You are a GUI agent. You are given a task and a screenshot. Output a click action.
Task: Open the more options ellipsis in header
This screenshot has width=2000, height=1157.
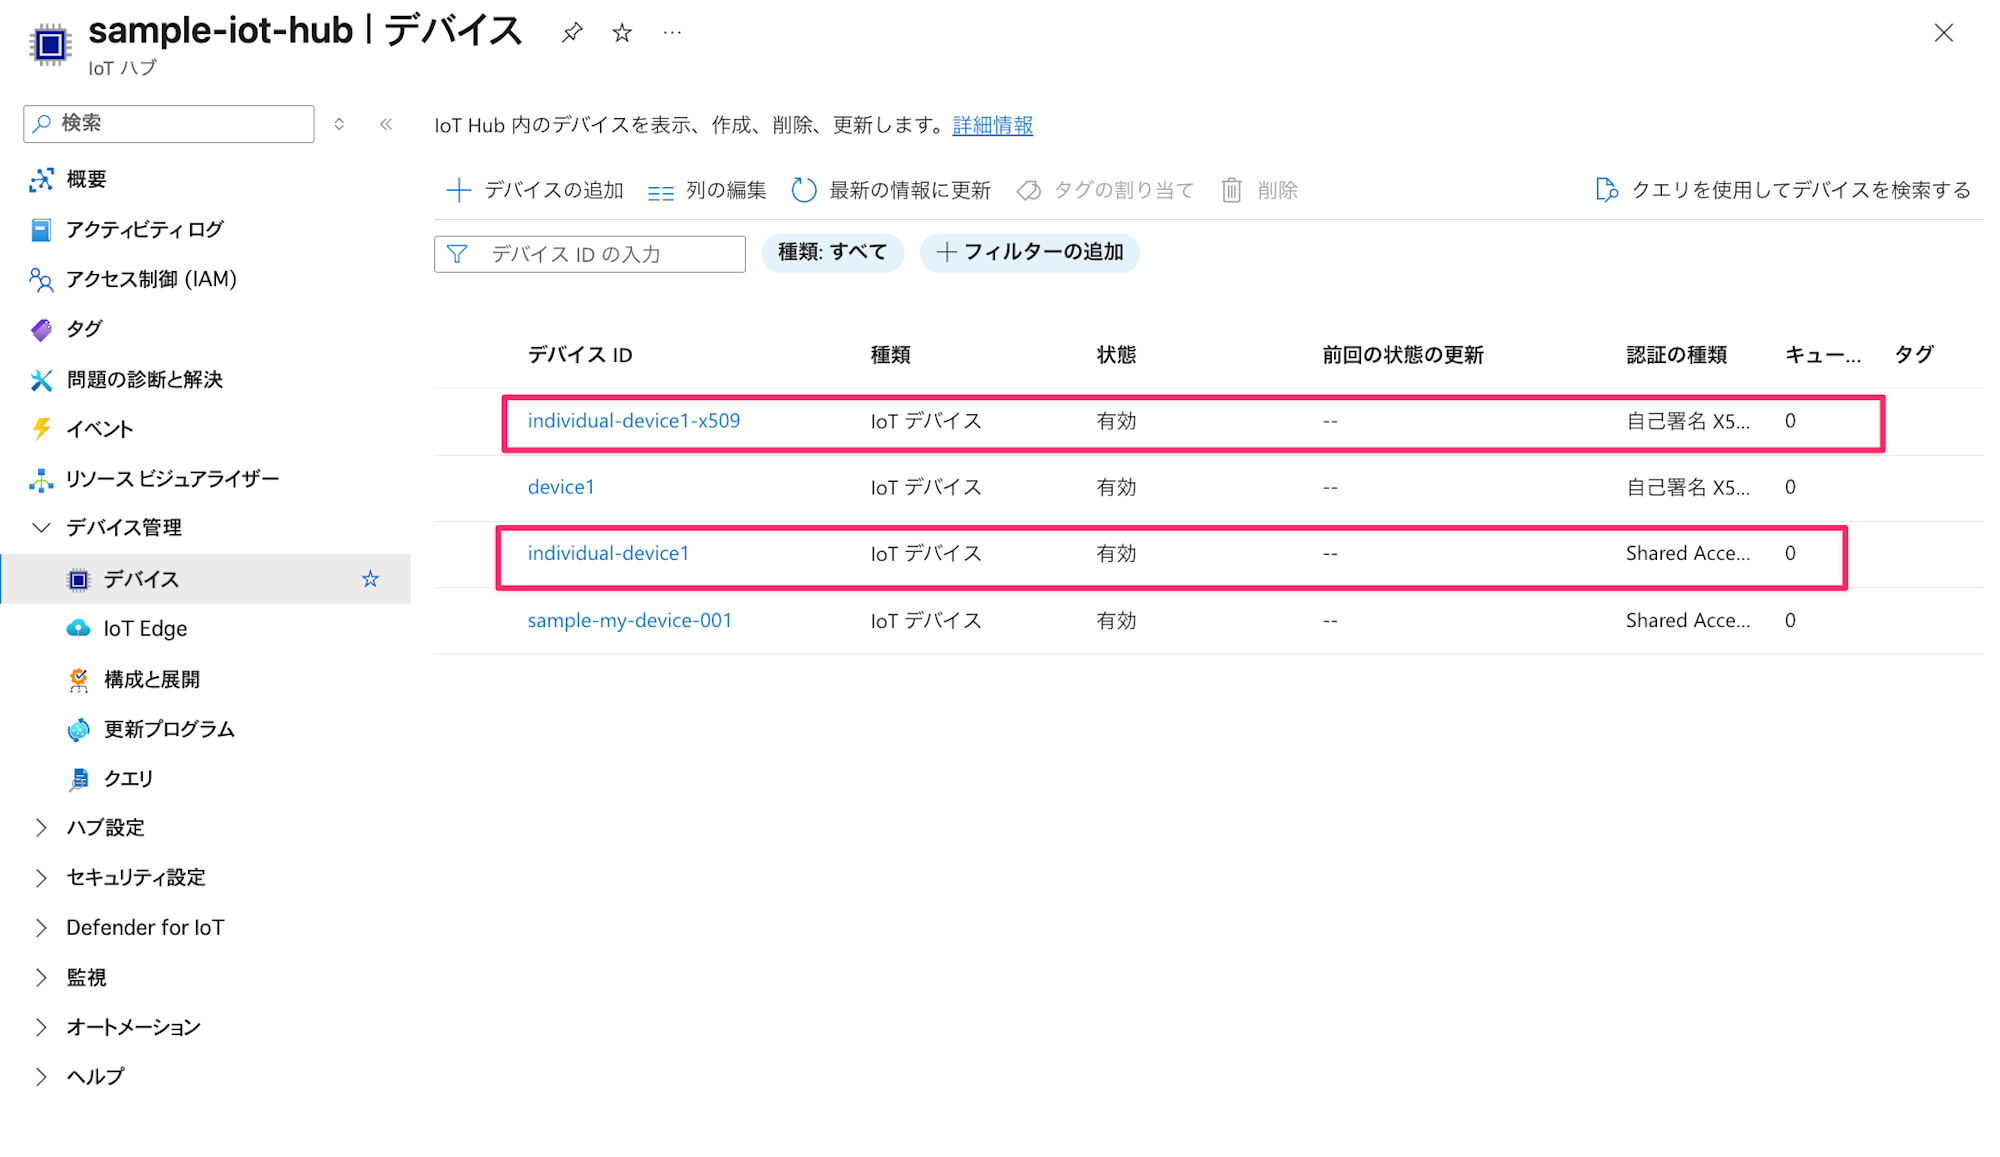pos(672,33)
